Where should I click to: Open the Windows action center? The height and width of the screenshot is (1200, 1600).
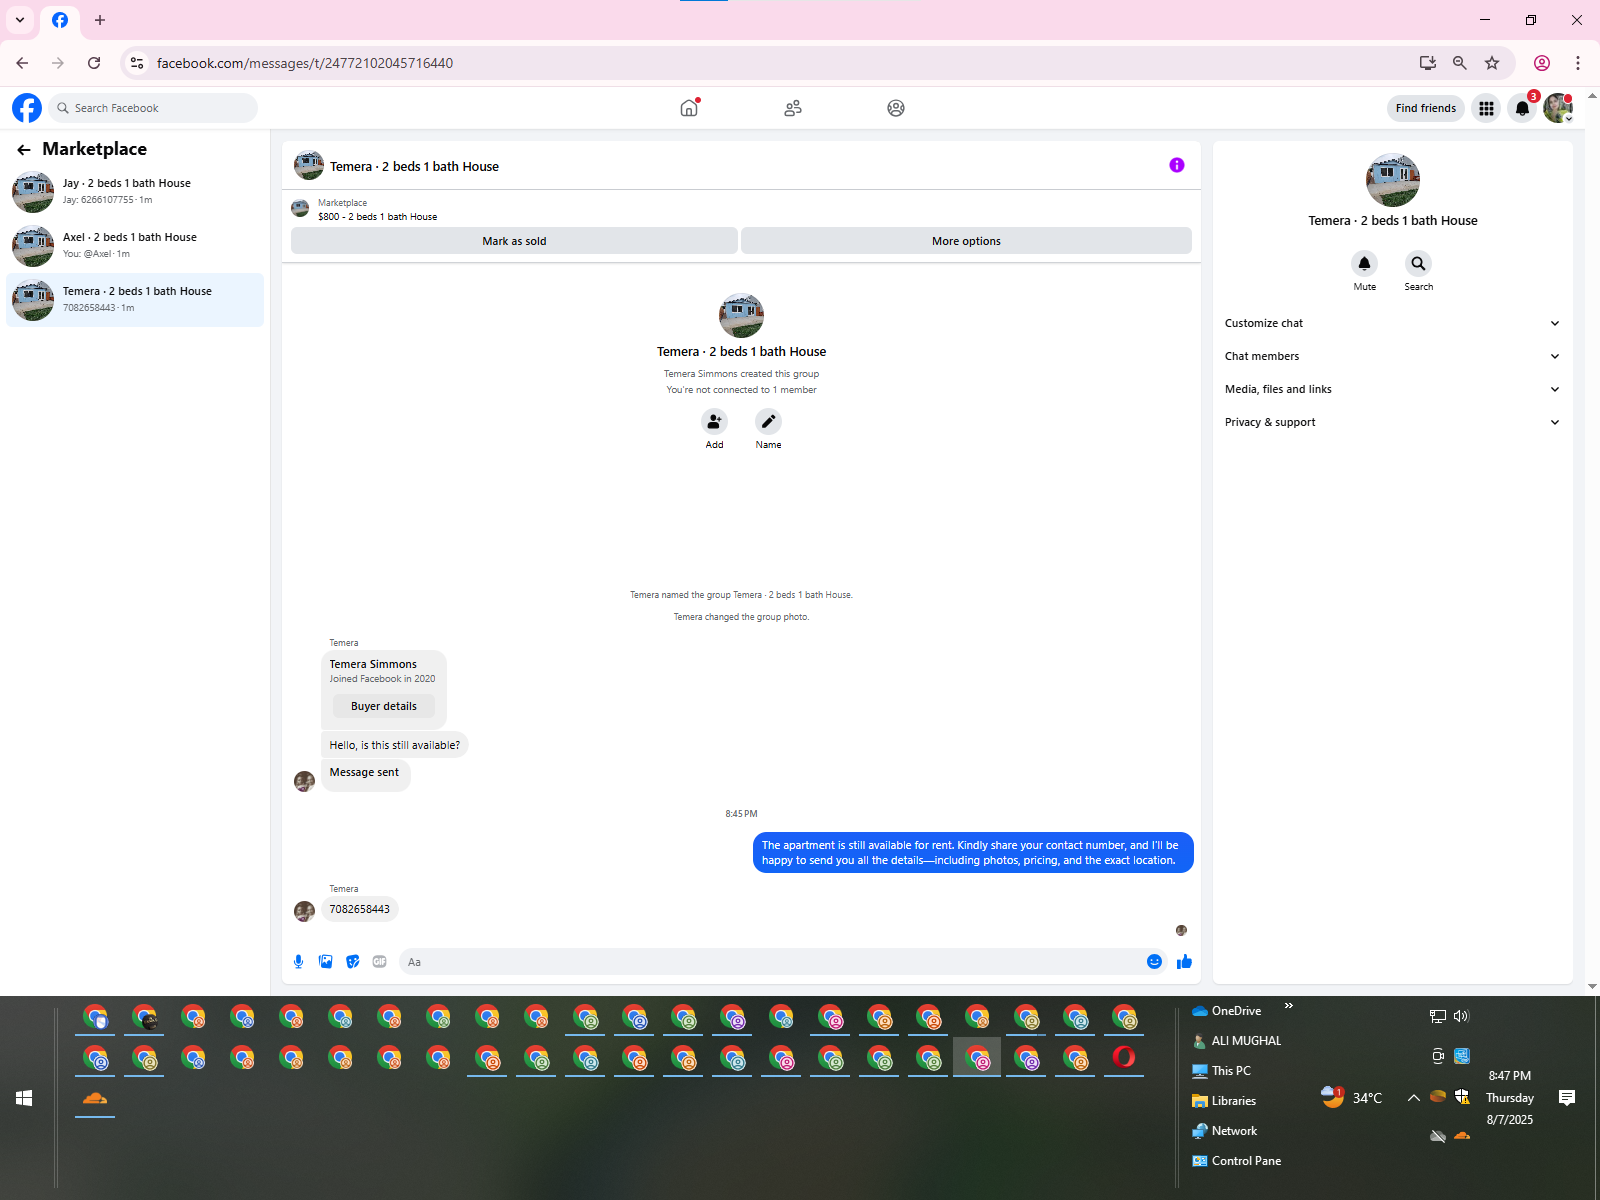pyautogui.click(x=1567, y=1098)
